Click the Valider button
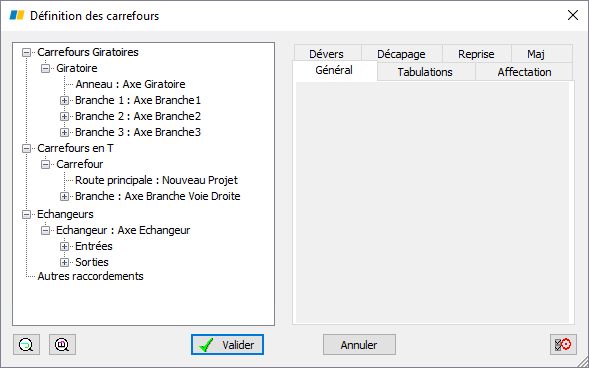The width and height of the screenshot is (589, 368). [x=227, y=344]
